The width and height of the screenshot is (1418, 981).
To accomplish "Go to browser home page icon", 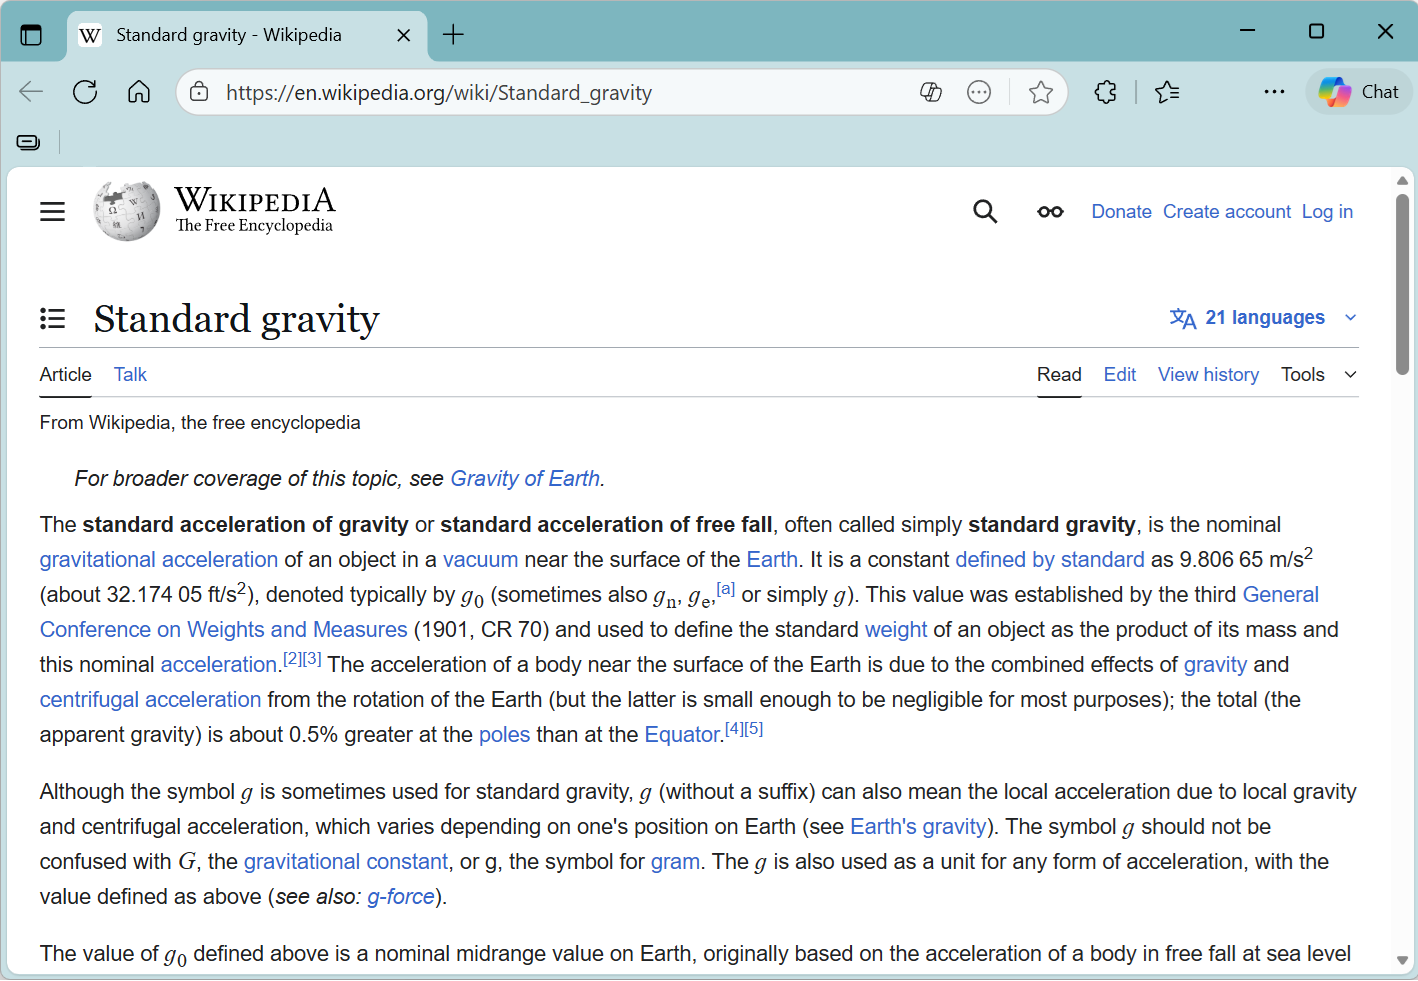I will pyautogui.click(x=139, y=93).
